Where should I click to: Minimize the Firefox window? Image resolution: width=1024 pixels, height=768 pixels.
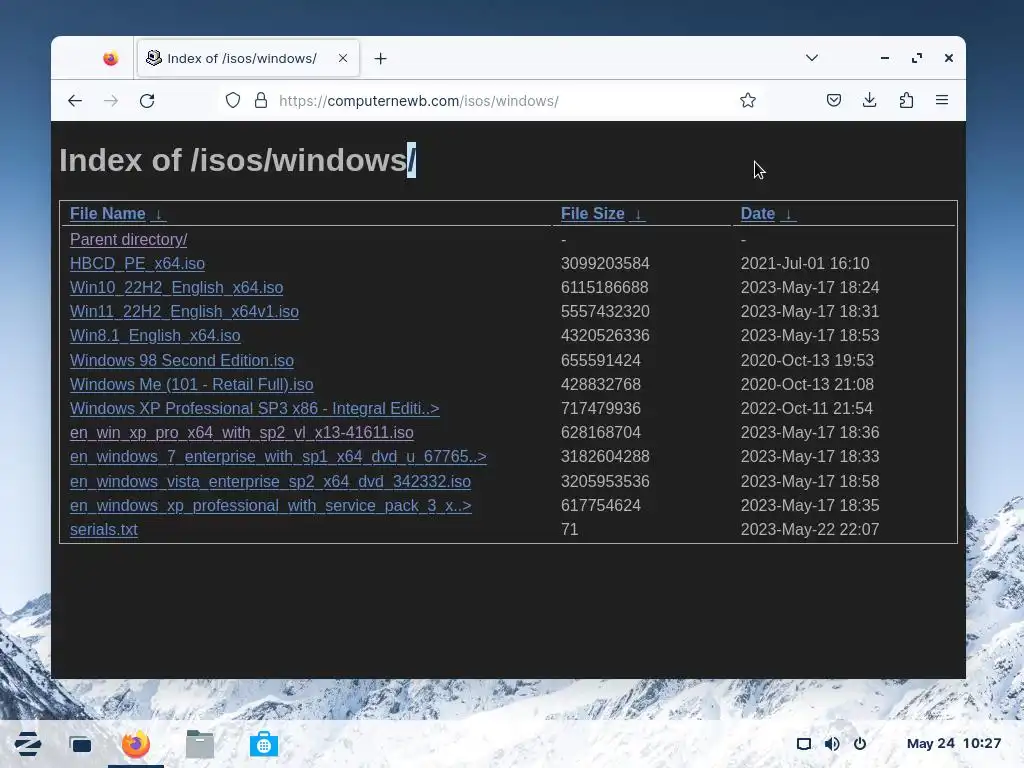coord(885,58)
